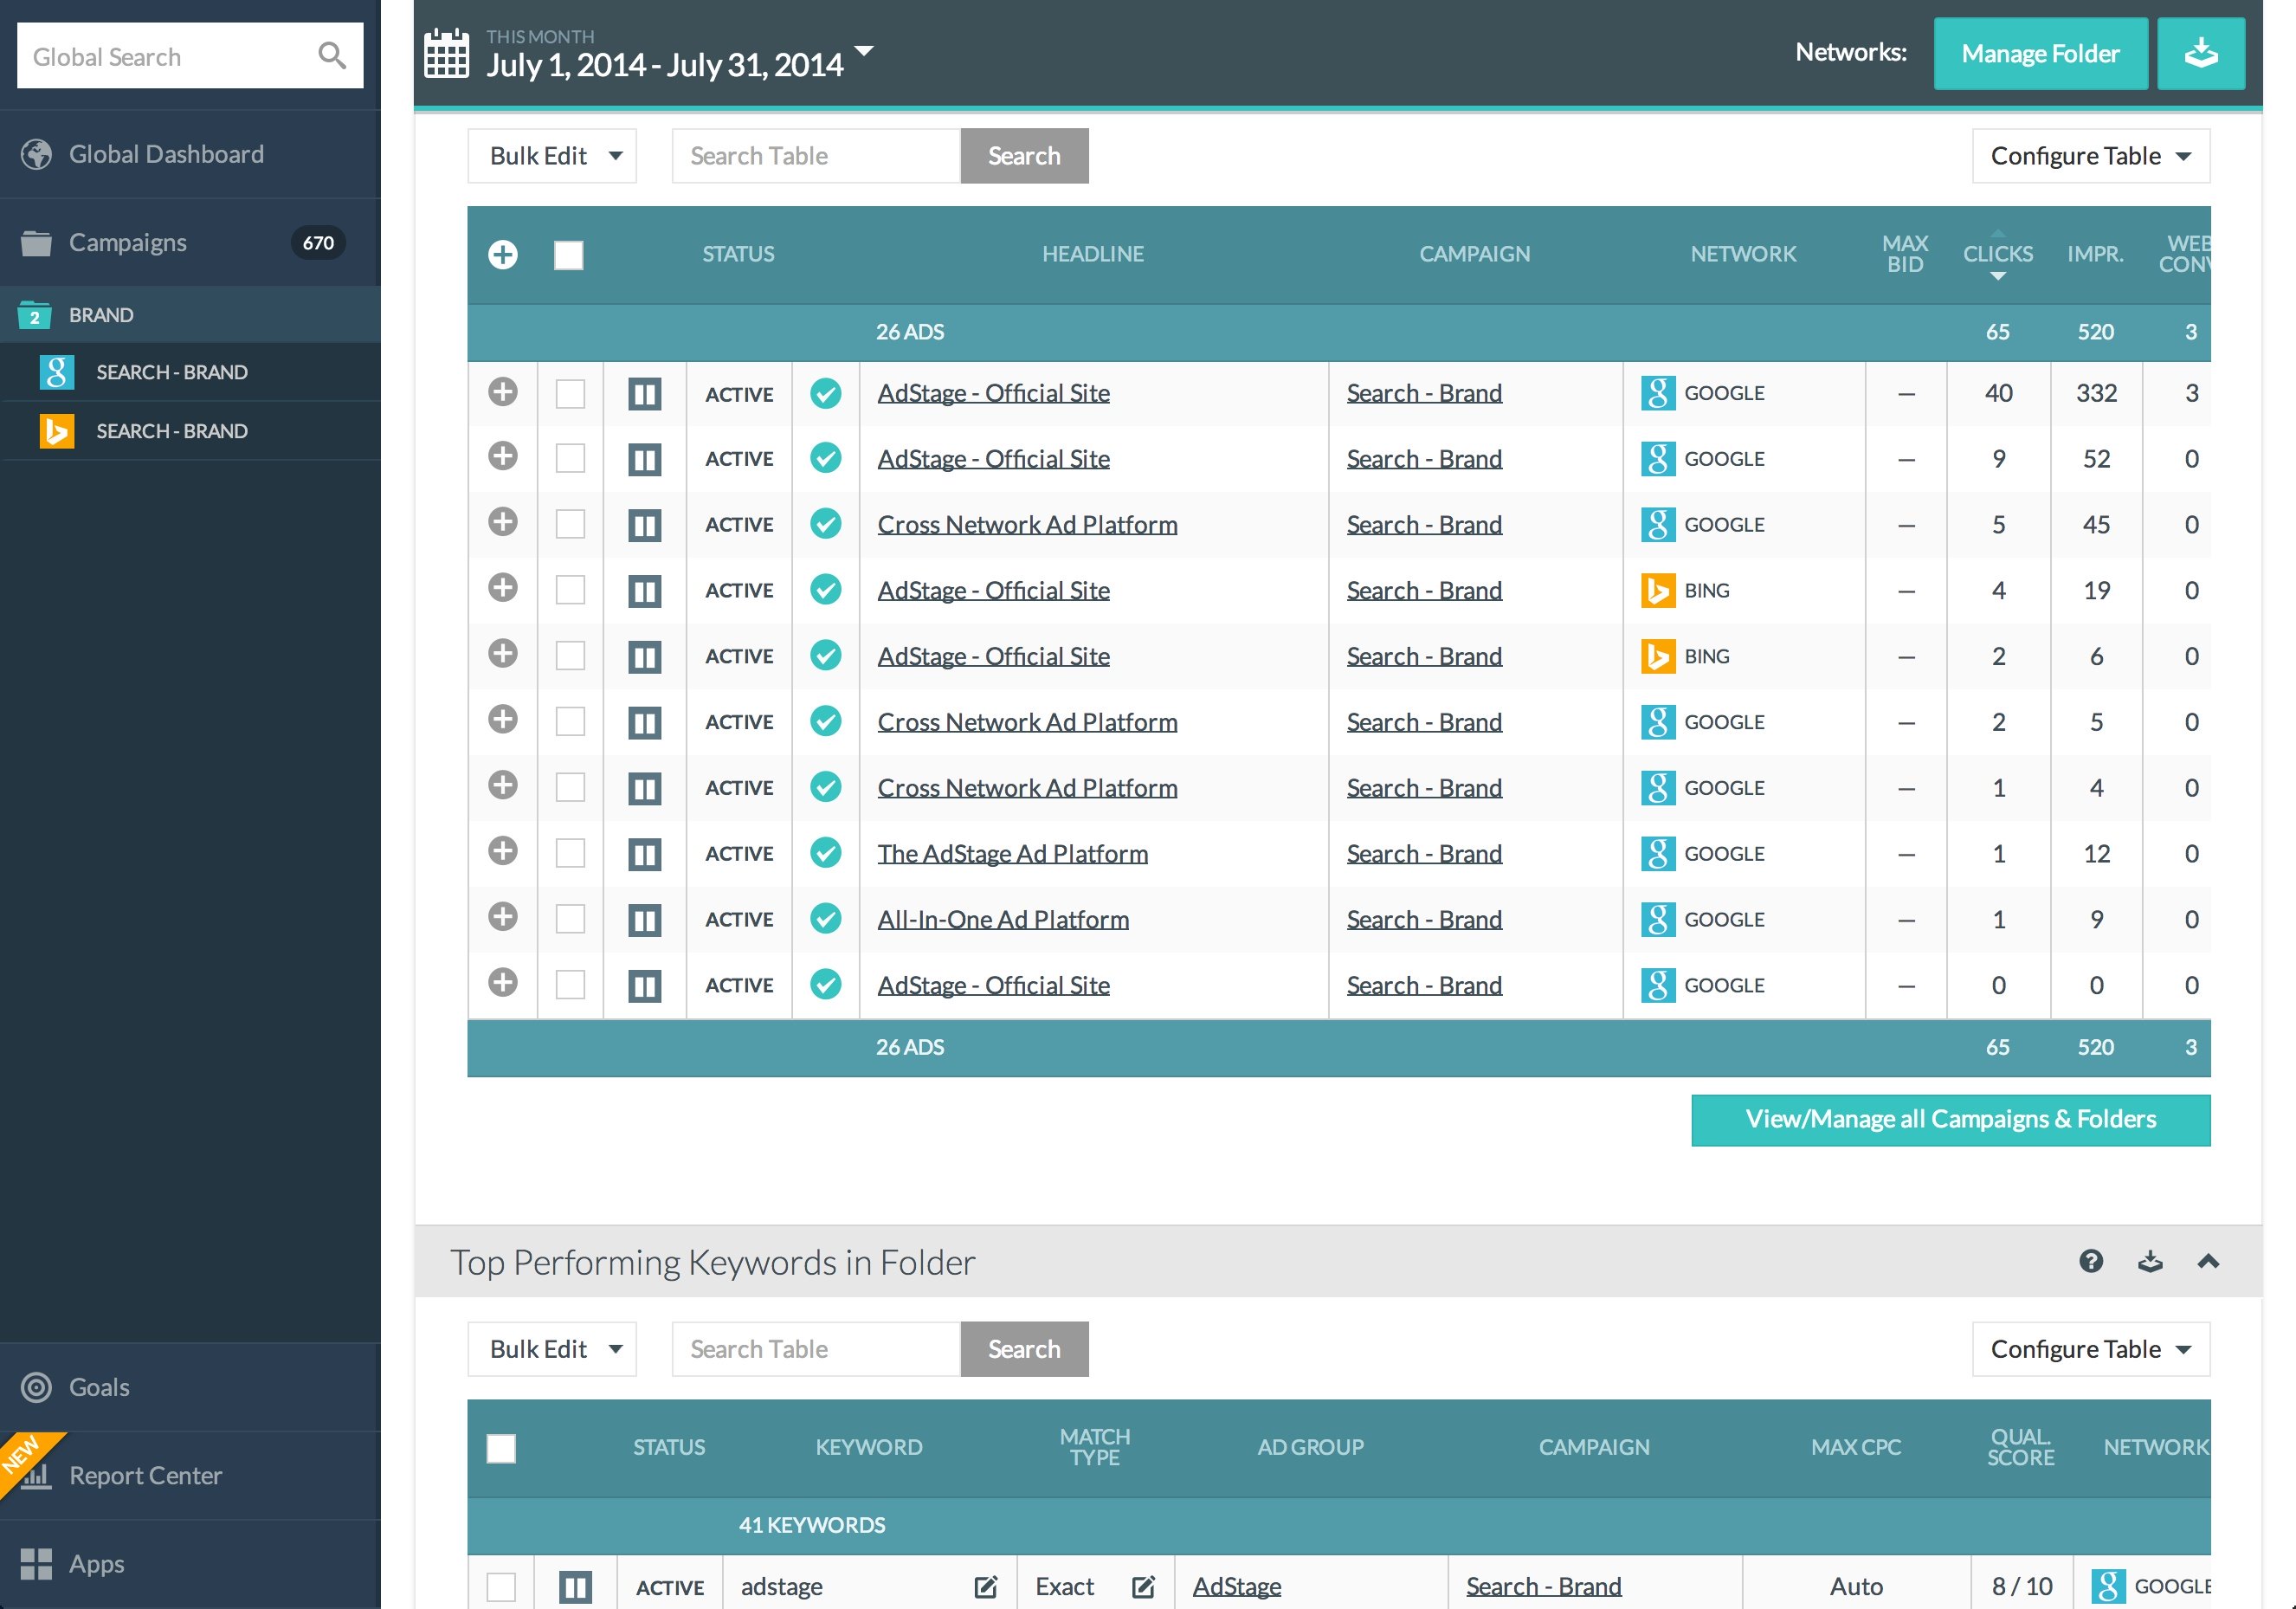This screenshot has height=1609, width=2296.
Task: Open the Global Dashboard from the sidebar
Action: pyautogui.click(x=165, y=153)
